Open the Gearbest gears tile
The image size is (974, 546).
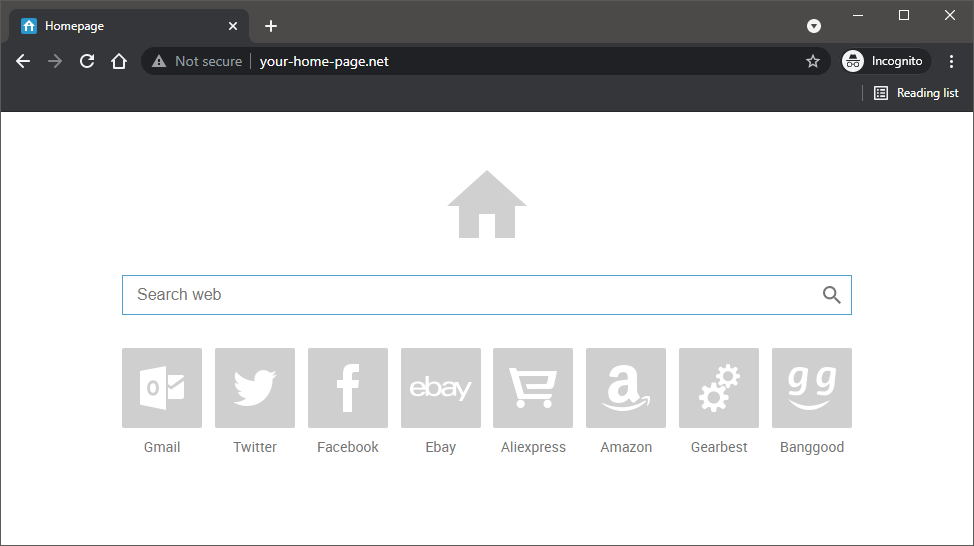(719, 388)
